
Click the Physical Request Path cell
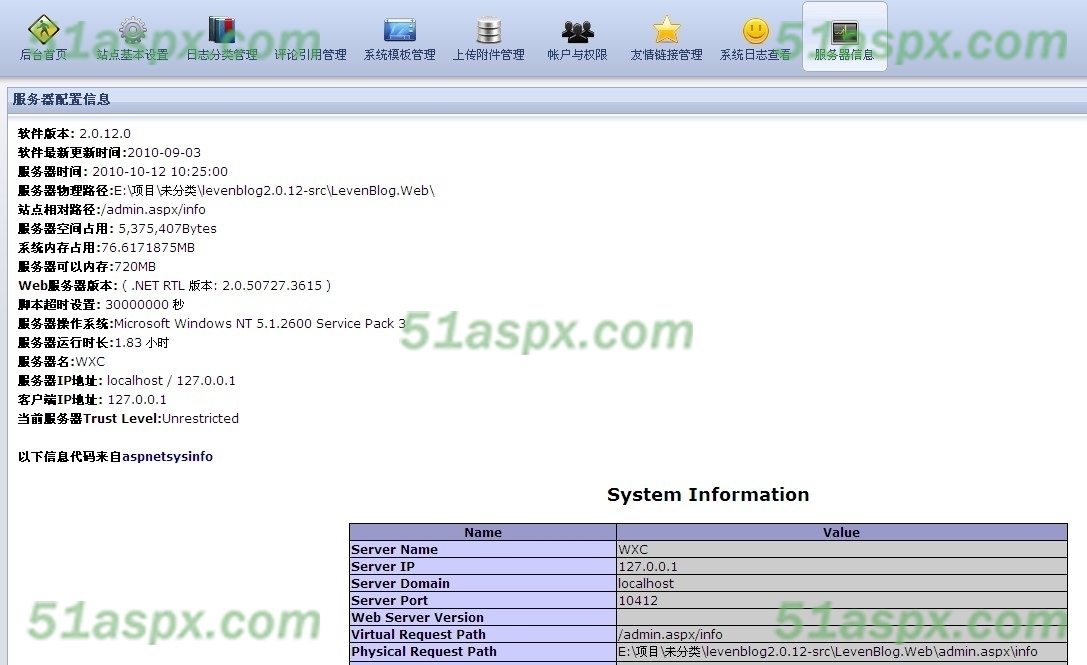click(x=483, y=651)
